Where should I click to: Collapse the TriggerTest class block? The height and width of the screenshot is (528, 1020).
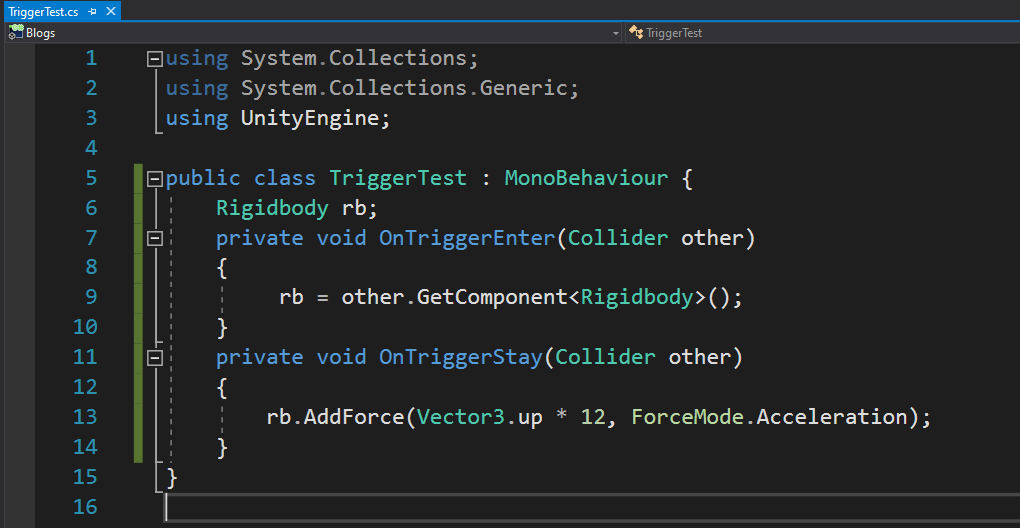(155, 179)
